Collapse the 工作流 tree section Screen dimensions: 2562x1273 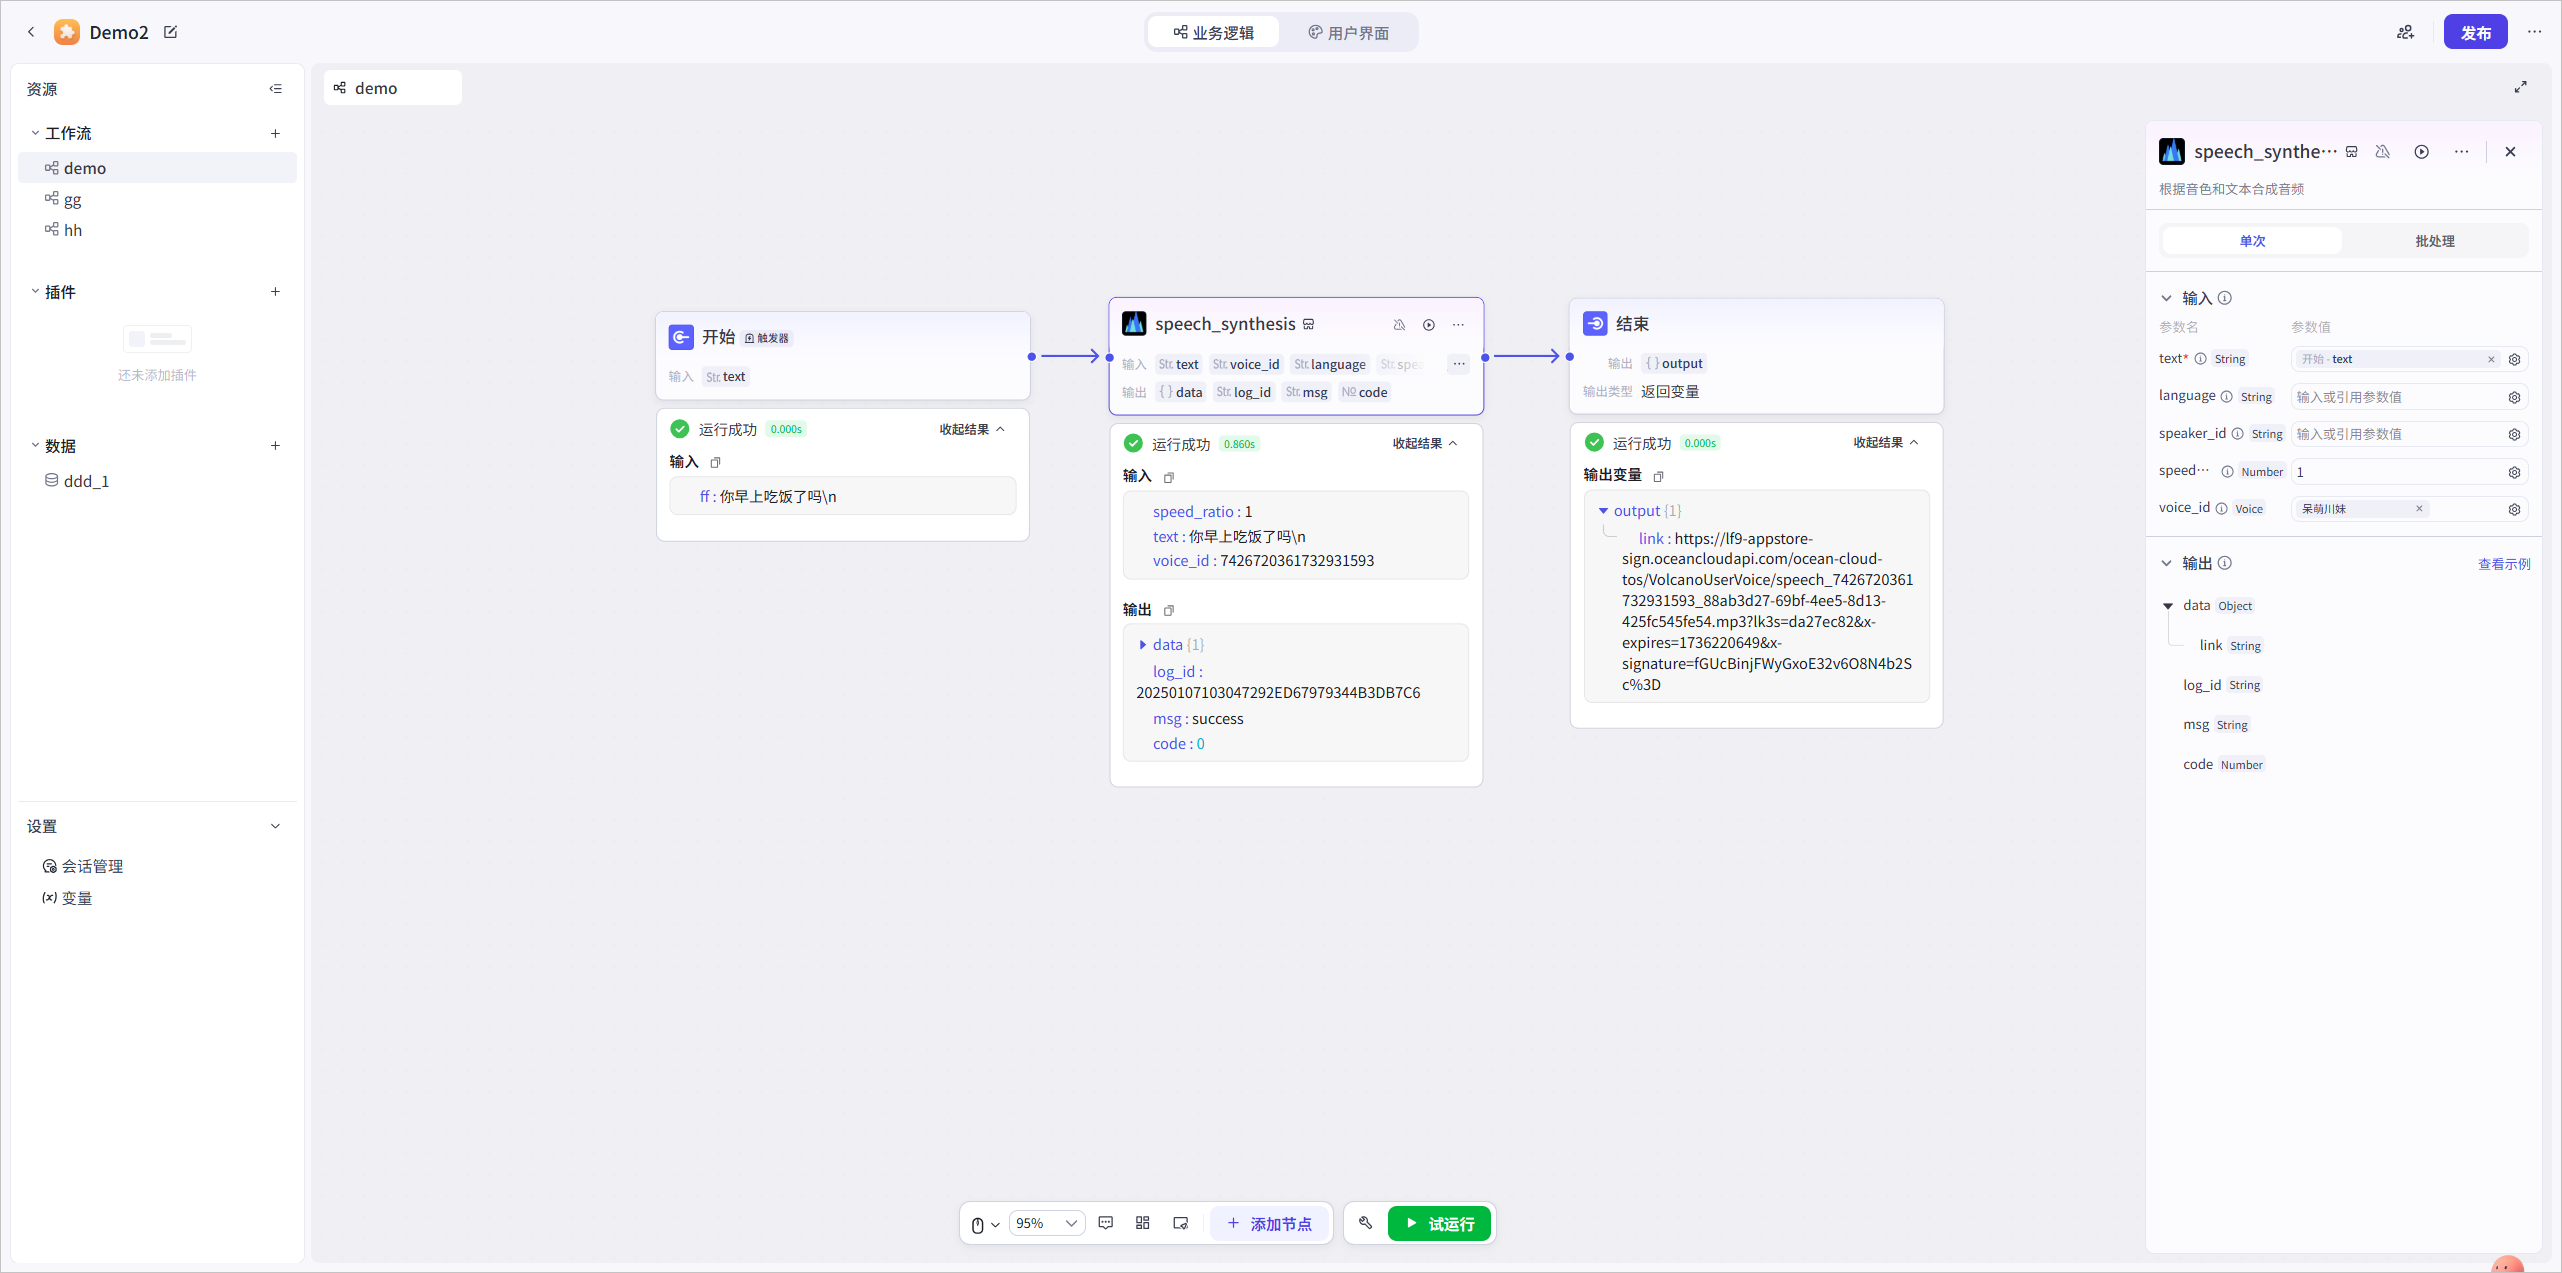tap(35, 133)
